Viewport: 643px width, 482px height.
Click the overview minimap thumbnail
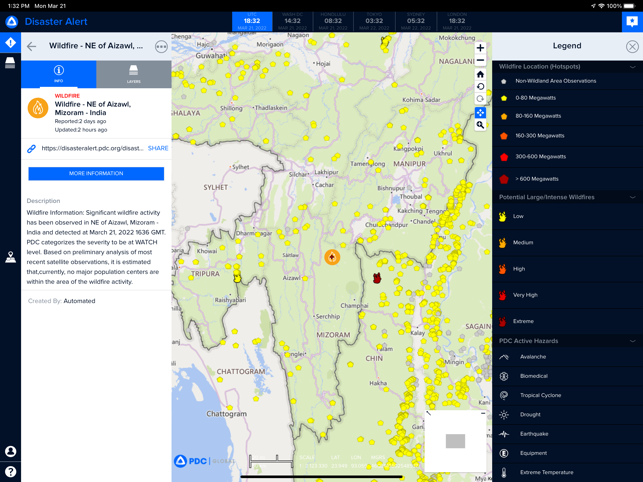[455, 441]
